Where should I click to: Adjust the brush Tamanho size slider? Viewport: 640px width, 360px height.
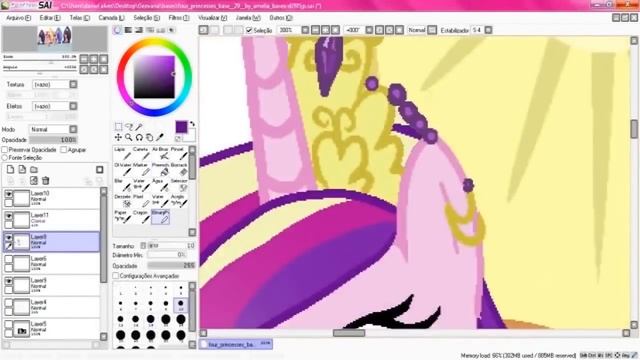pyautogui.click(x=171, y=246)
